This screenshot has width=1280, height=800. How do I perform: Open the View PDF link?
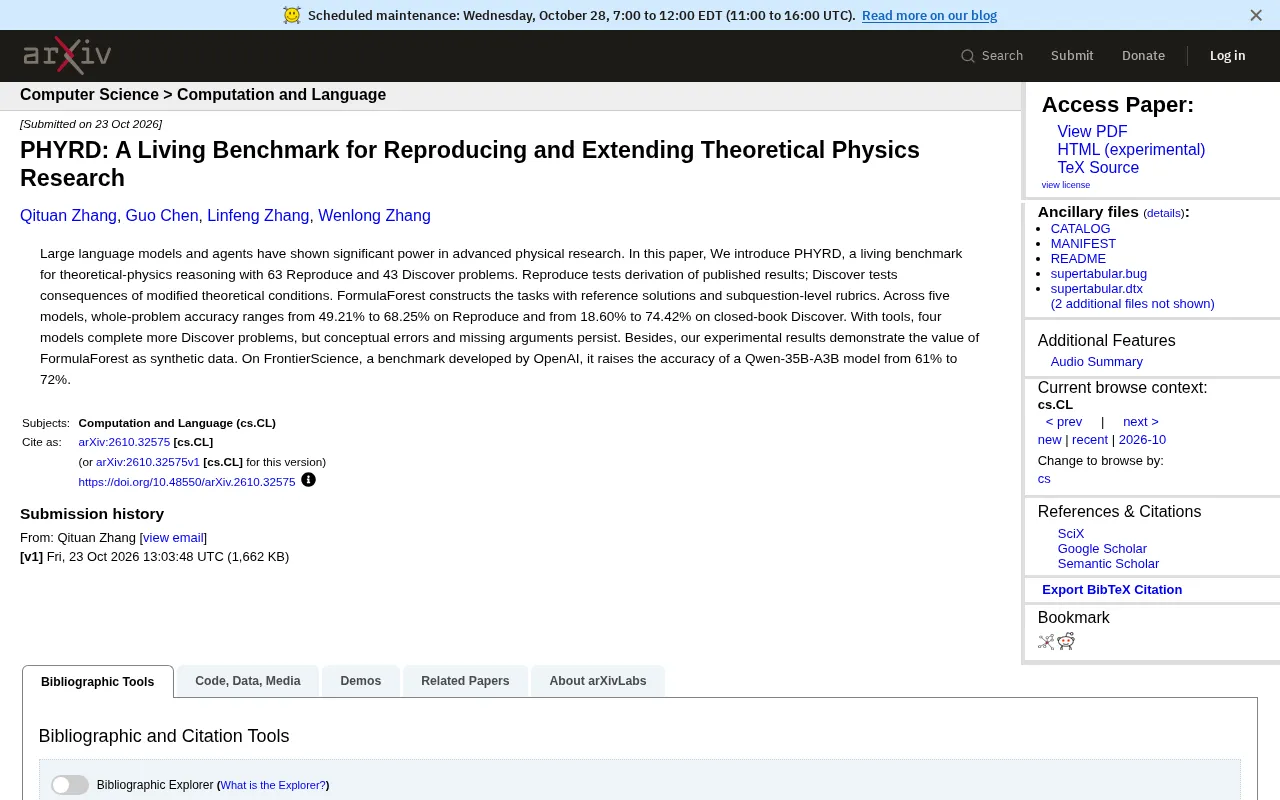[1092, 132]
